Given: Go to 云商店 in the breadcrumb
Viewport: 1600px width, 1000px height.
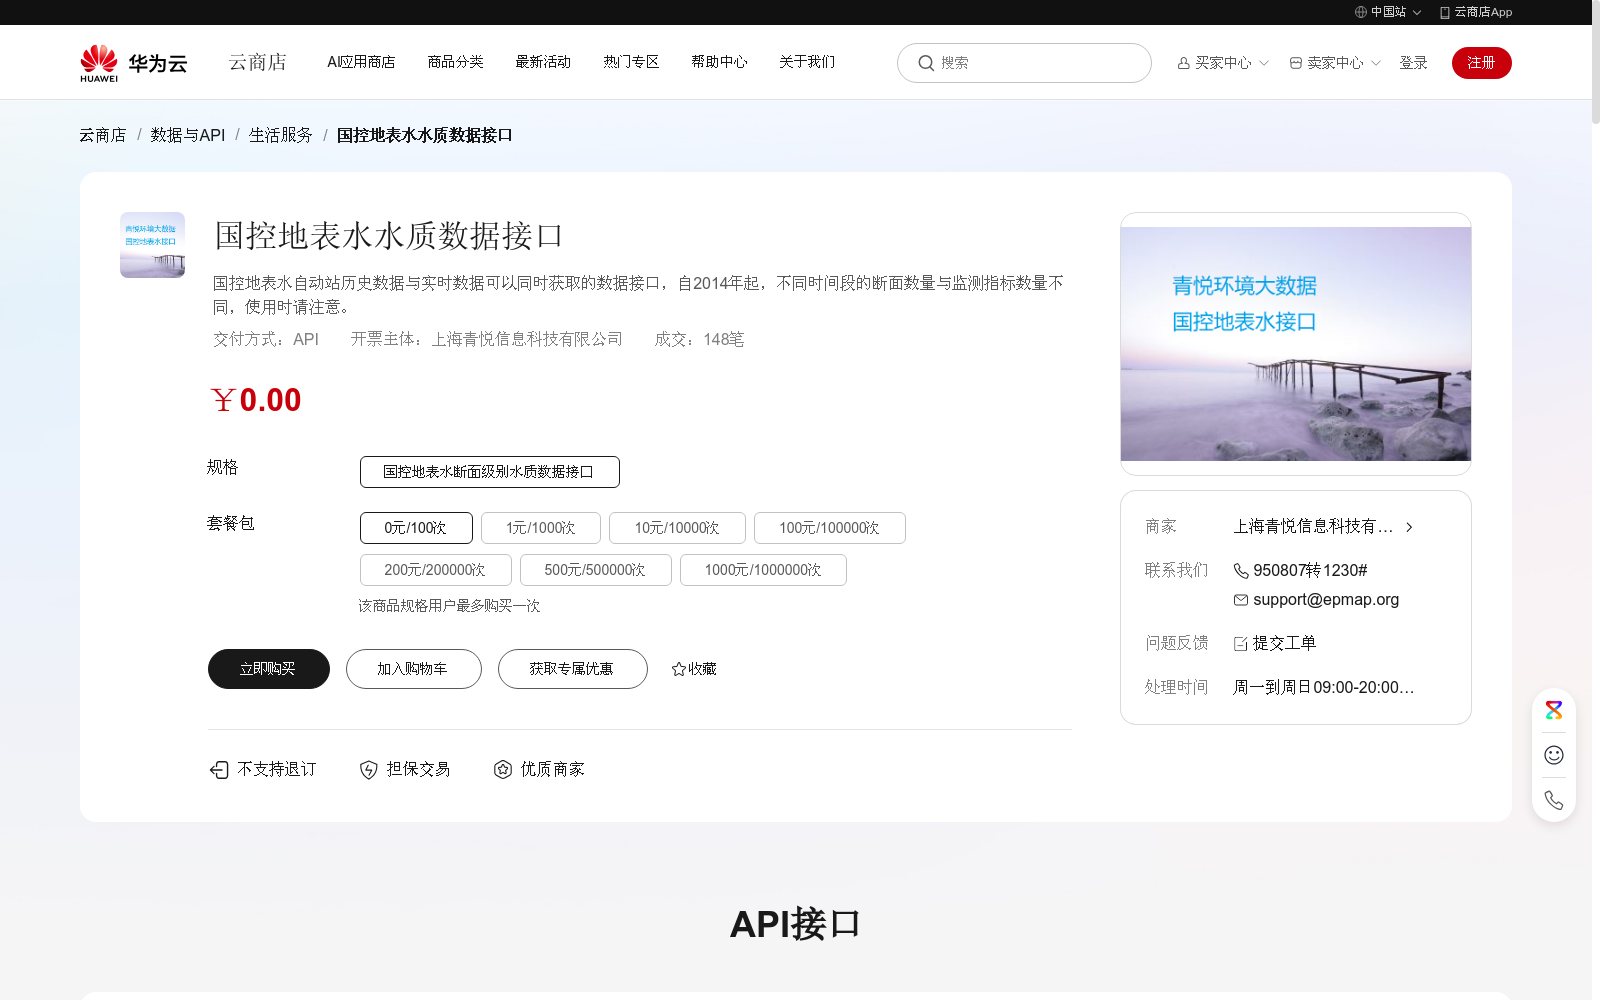Looking at the screenshot, I should coord(103,135).
